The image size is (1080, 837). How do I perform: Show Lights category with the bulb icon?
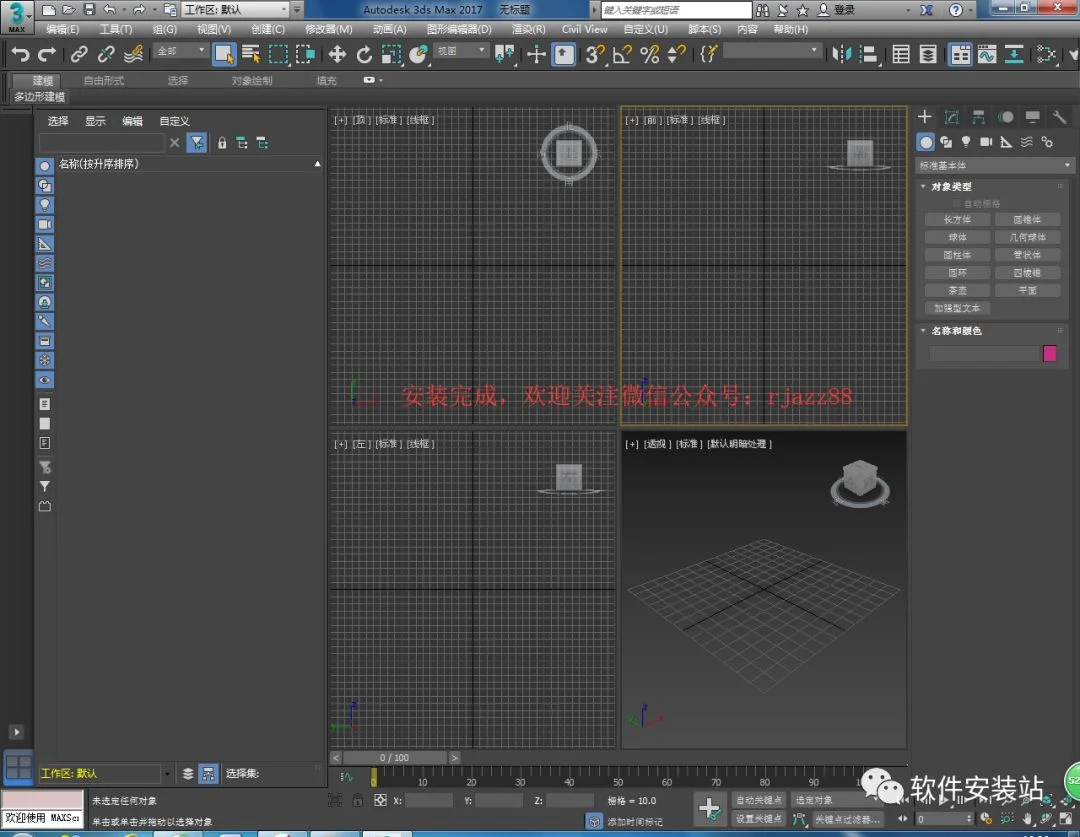966,142
